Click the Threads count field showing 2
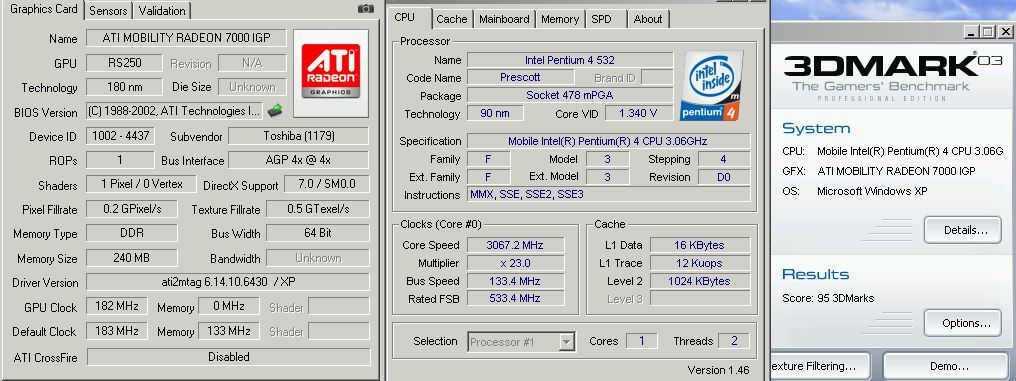This screenshot has width=1016, height=381. (x=734, y=341)
